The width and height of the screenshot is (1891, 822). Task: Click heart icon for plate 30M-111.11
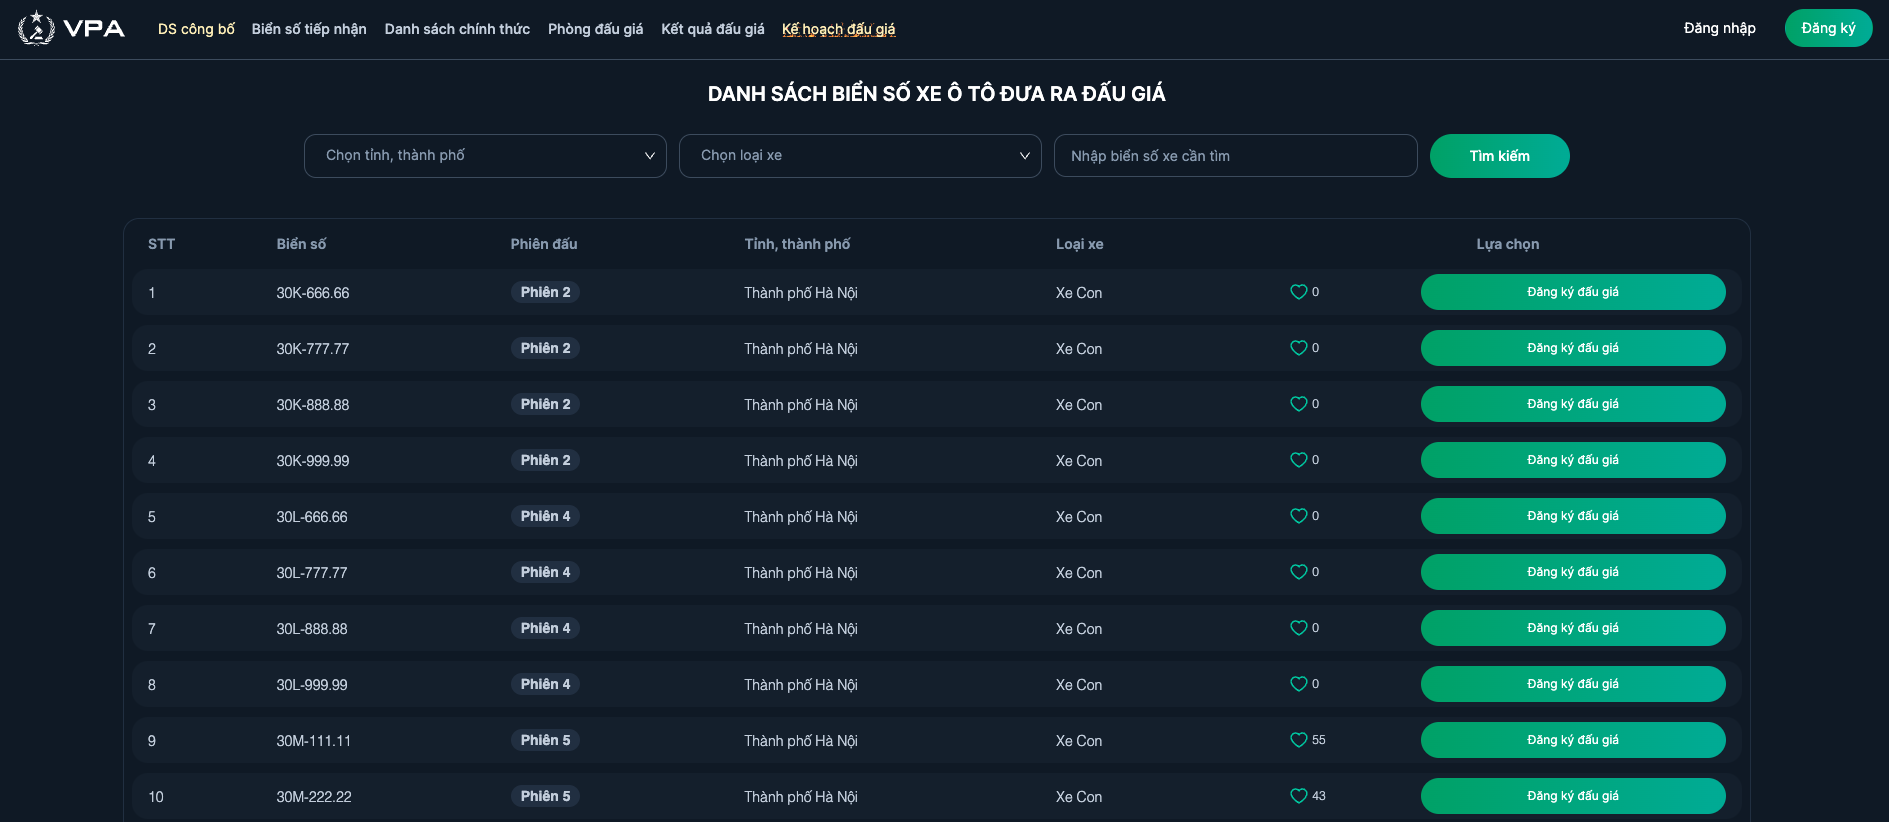coord(1298,740)
